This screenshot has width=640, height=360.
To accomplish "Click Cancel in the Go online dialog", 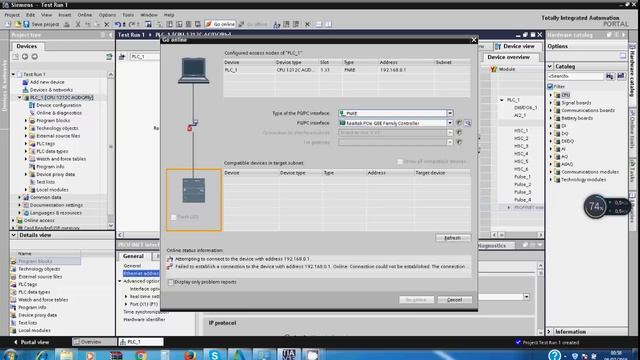I will tap(454, 300).
